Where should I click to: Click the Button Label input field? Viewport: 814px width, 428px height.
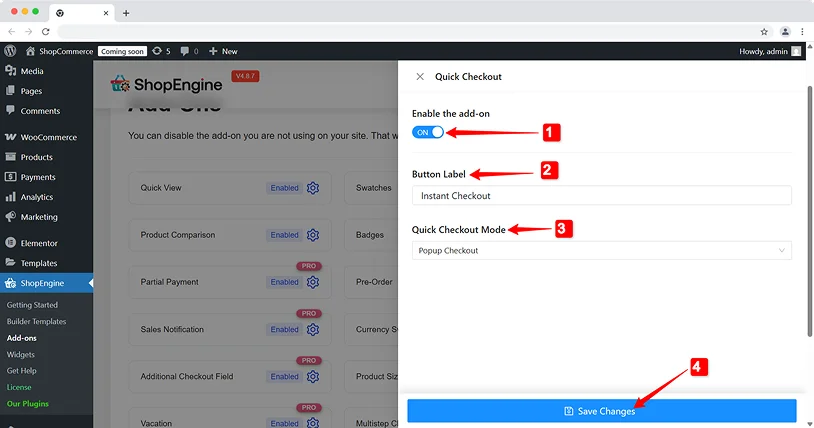602,195
